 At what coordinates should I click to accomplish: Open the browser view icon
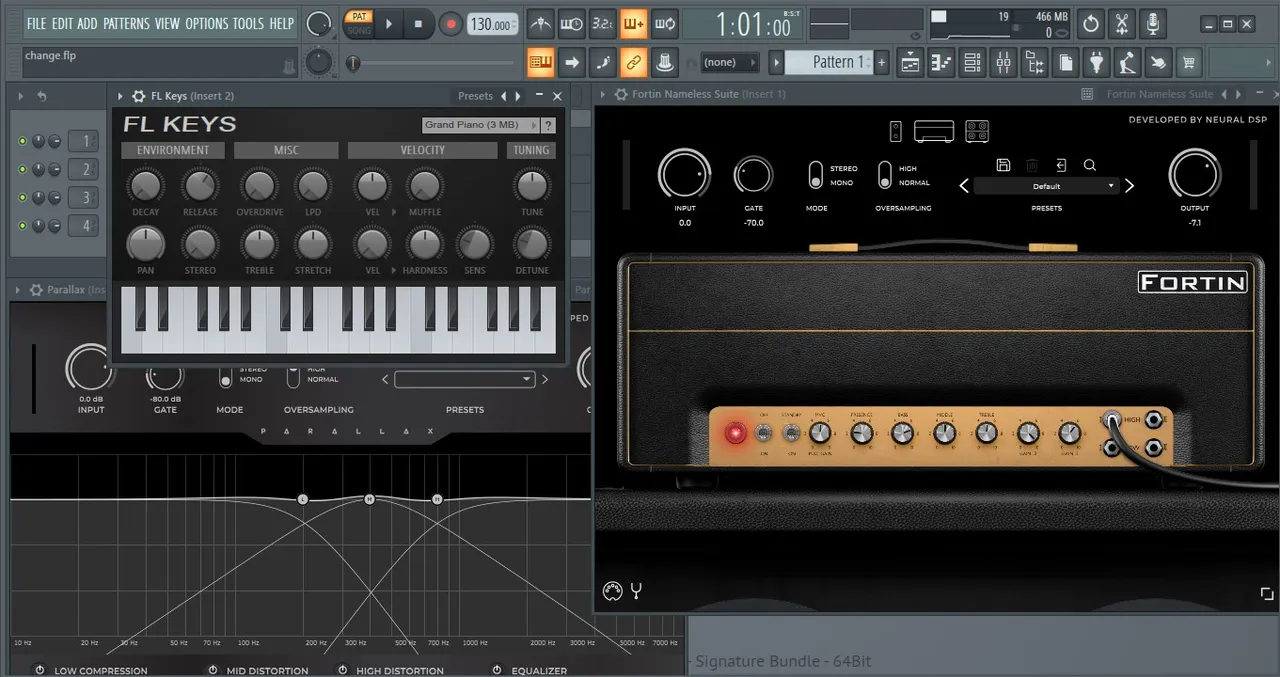tap(1034, 62)
